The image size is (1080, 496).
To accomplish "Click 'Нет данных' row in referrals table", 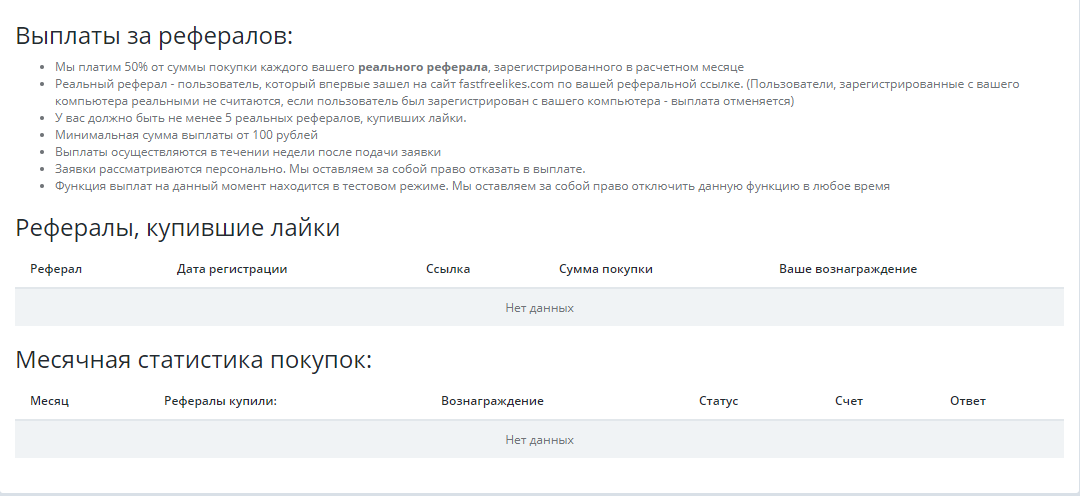I will pos(539,308).
